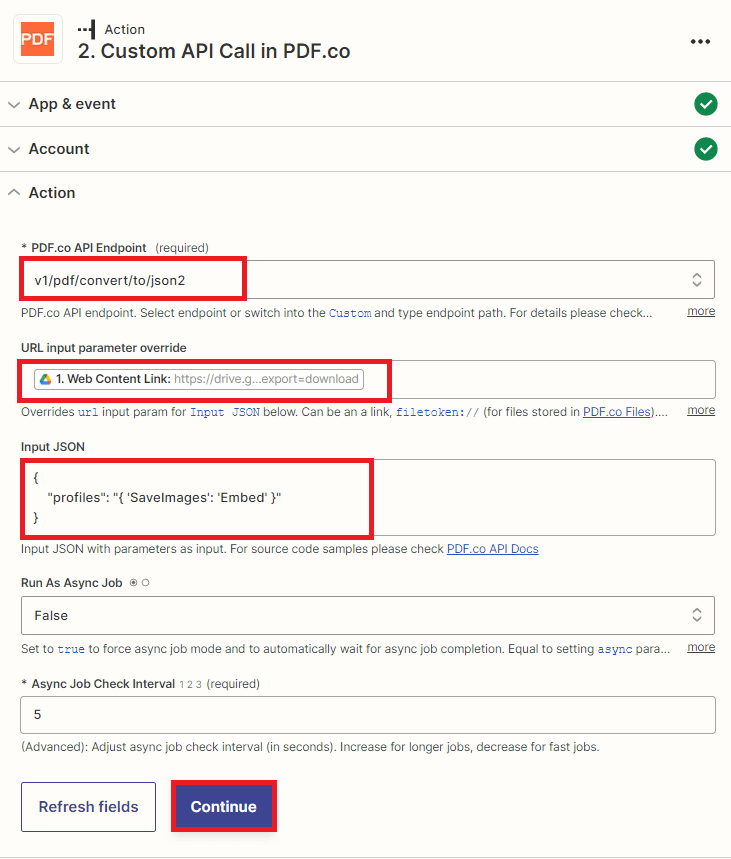Viewport: 731px width, 859px height.
Task: Select the filled radio icon next to Run As Async Job
Action: click(133, 583)
